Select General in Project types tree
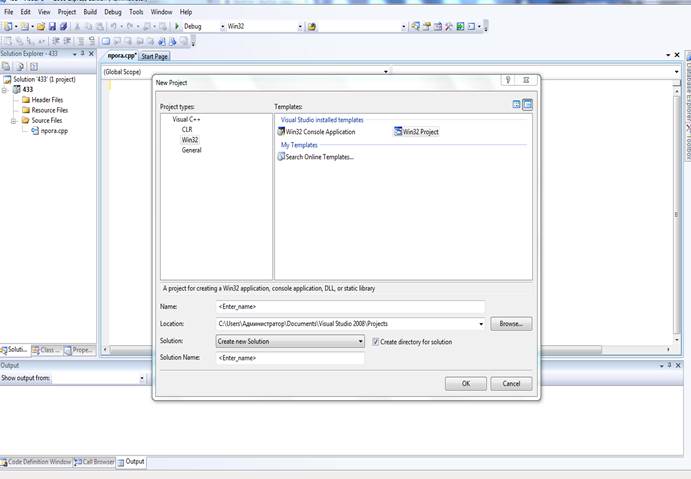This screenshot has height=479, width=691. pos(191,150)
